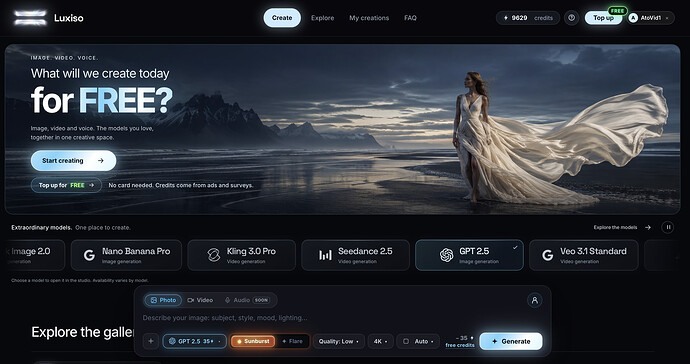690x364 pixels.
Task: Click the round help icon beside credits
Action: point(571,18)
